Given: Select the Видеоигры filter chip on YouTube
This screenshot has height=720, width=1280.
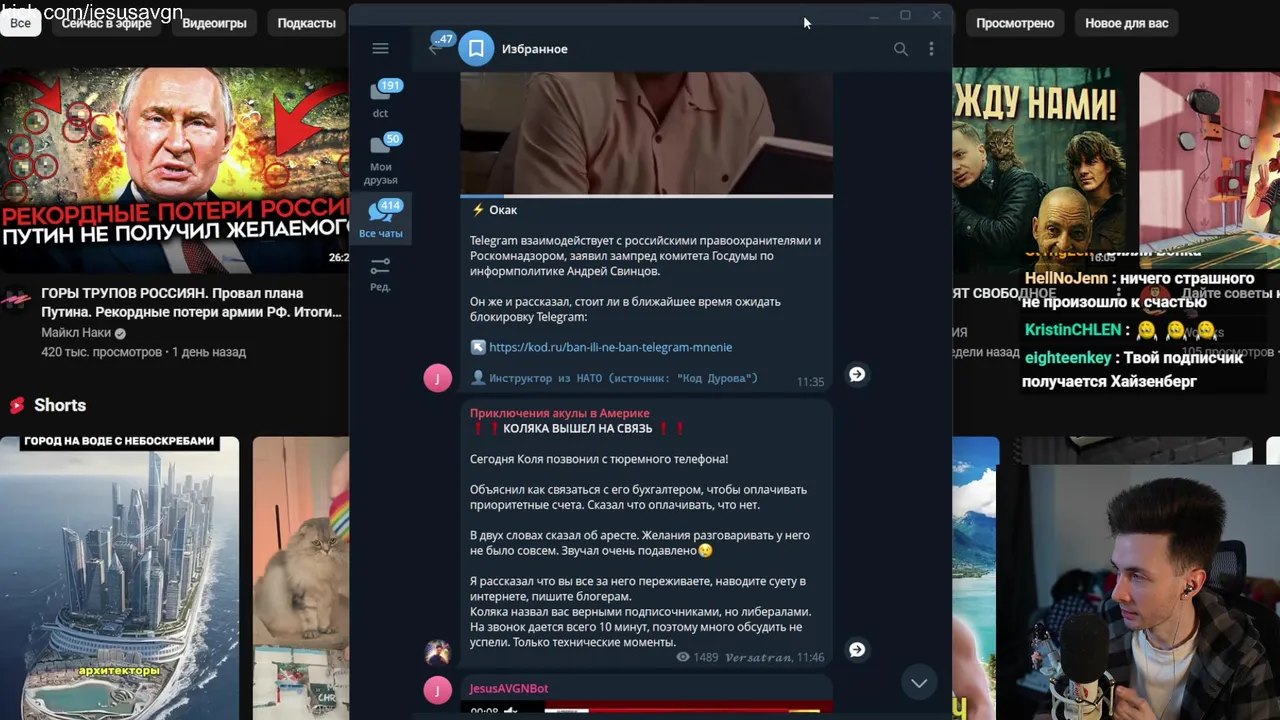Looking at the screenshot, I should point(214,23).
